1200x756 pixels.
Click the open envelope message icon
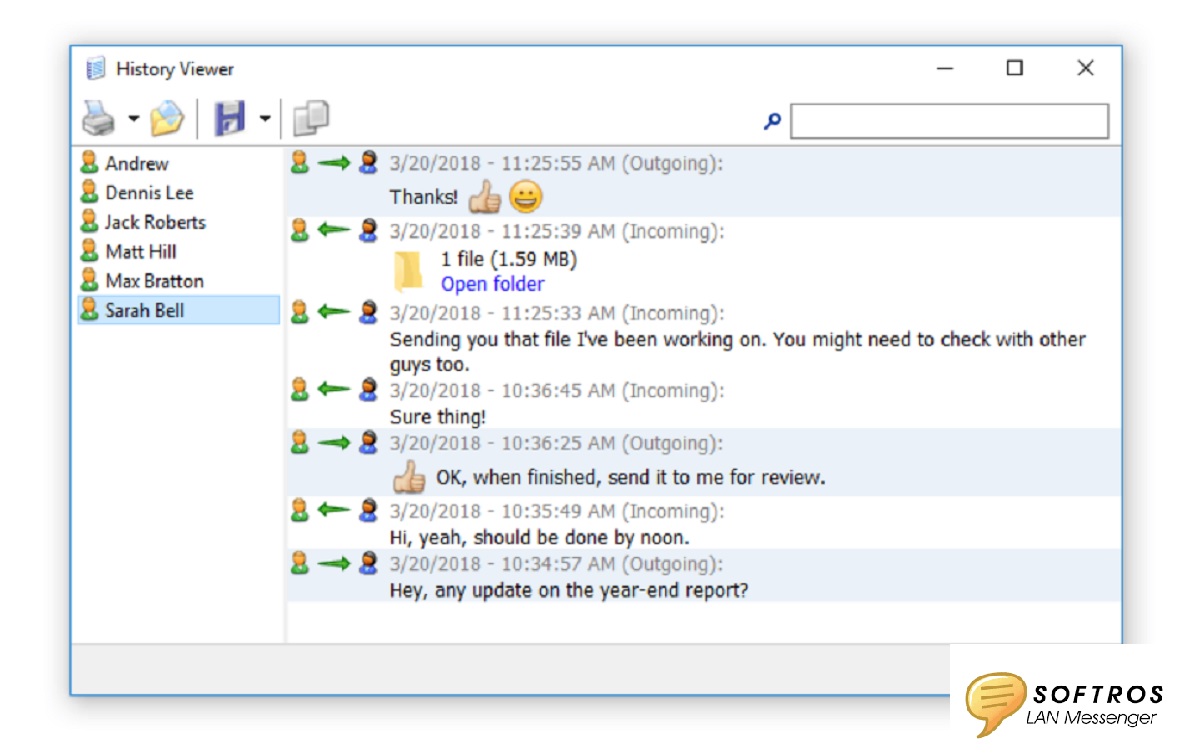167,120
